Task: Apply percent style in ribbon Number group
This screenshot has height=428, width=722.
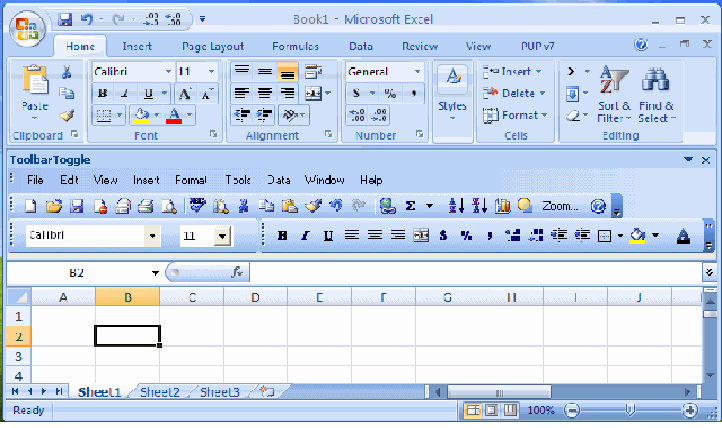Action: tap(390, 93)
